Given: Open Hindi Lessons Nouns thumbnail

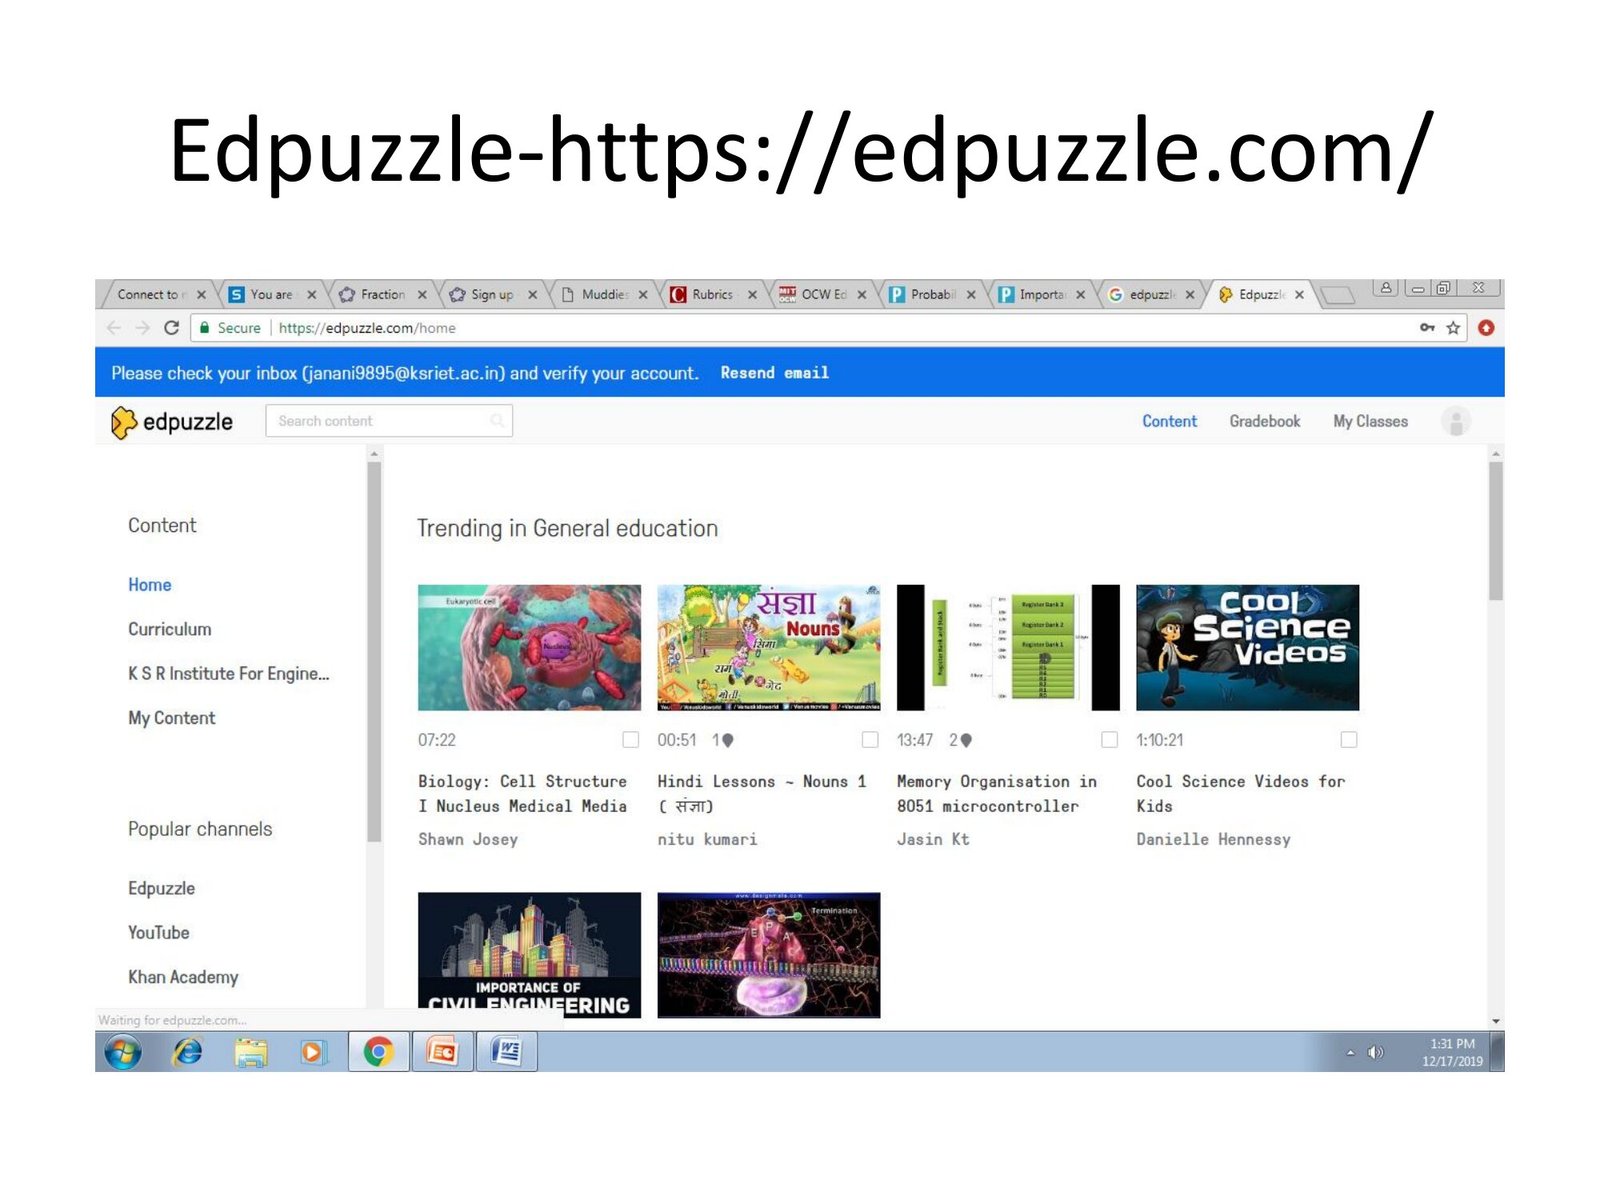Looking at the screenshot, I should coord(768,648).
